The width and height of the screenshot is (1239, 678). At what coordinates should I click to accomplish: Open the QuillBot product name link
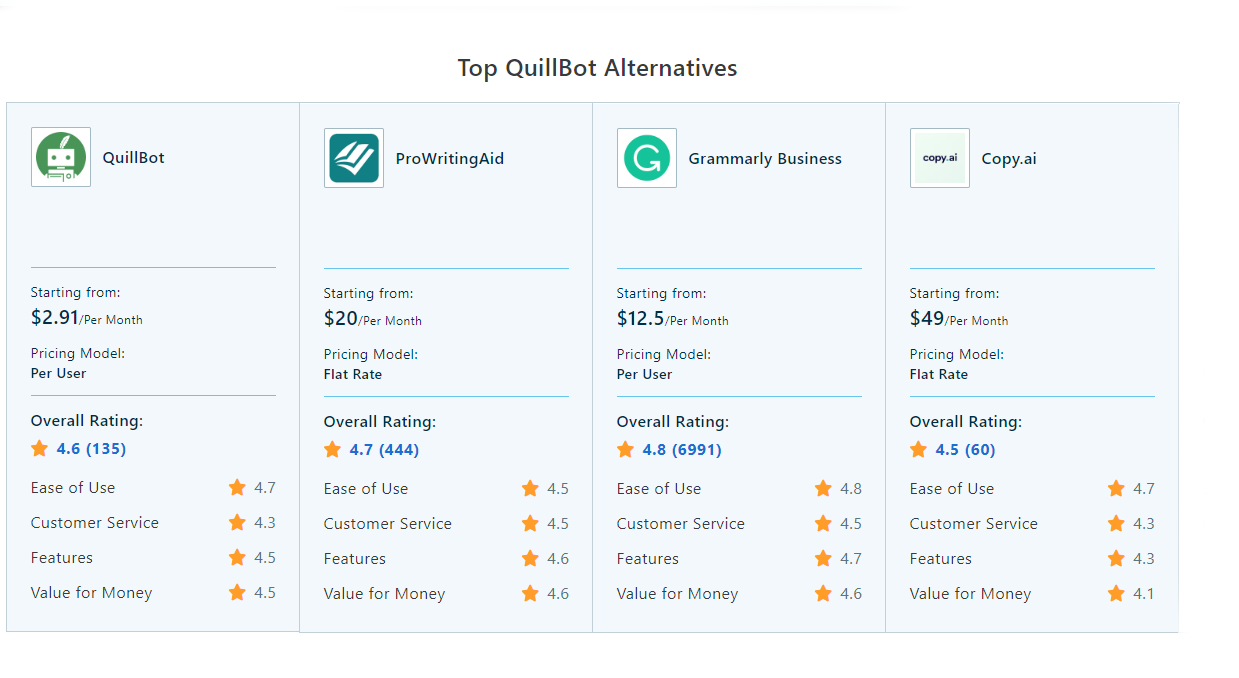tap(133, 158)
